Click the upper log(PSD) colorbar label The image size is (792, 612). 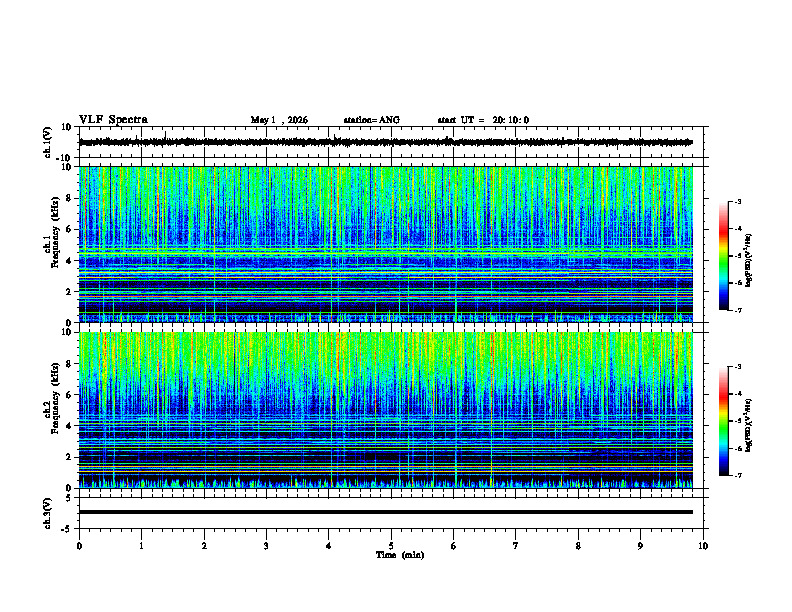(x=748, y=260)
